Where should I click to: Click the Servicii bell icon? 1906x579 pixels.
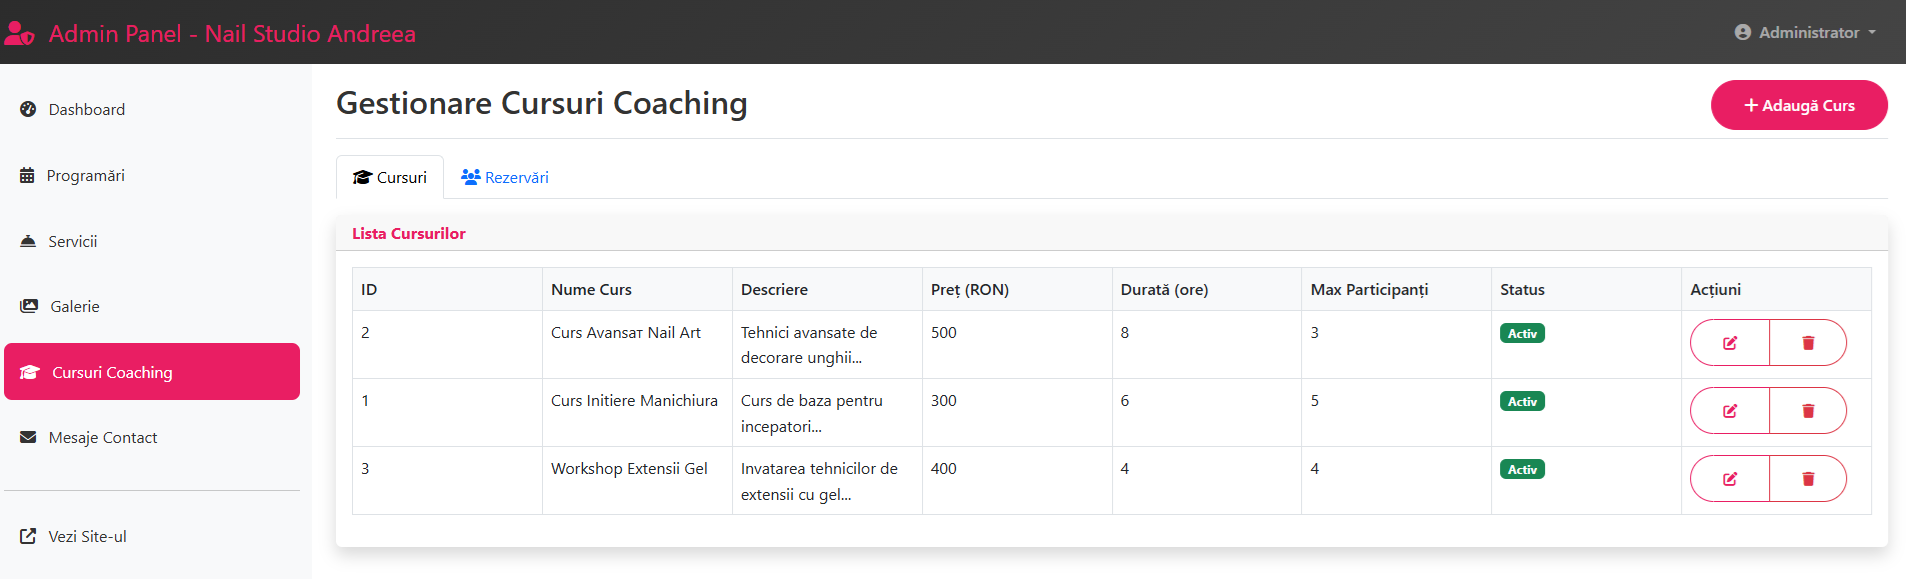coord(28,241)
